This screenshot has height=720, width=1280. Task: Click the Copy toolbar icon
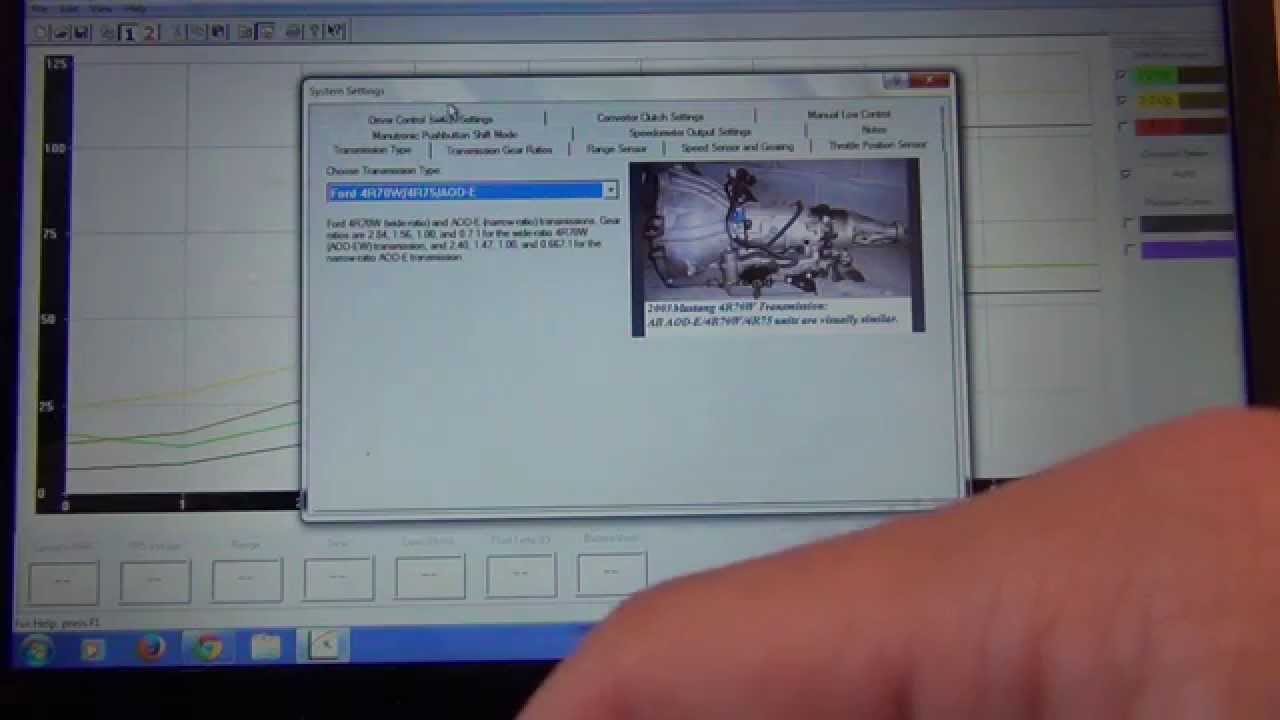pyautogui.click(x=198, y=33)
